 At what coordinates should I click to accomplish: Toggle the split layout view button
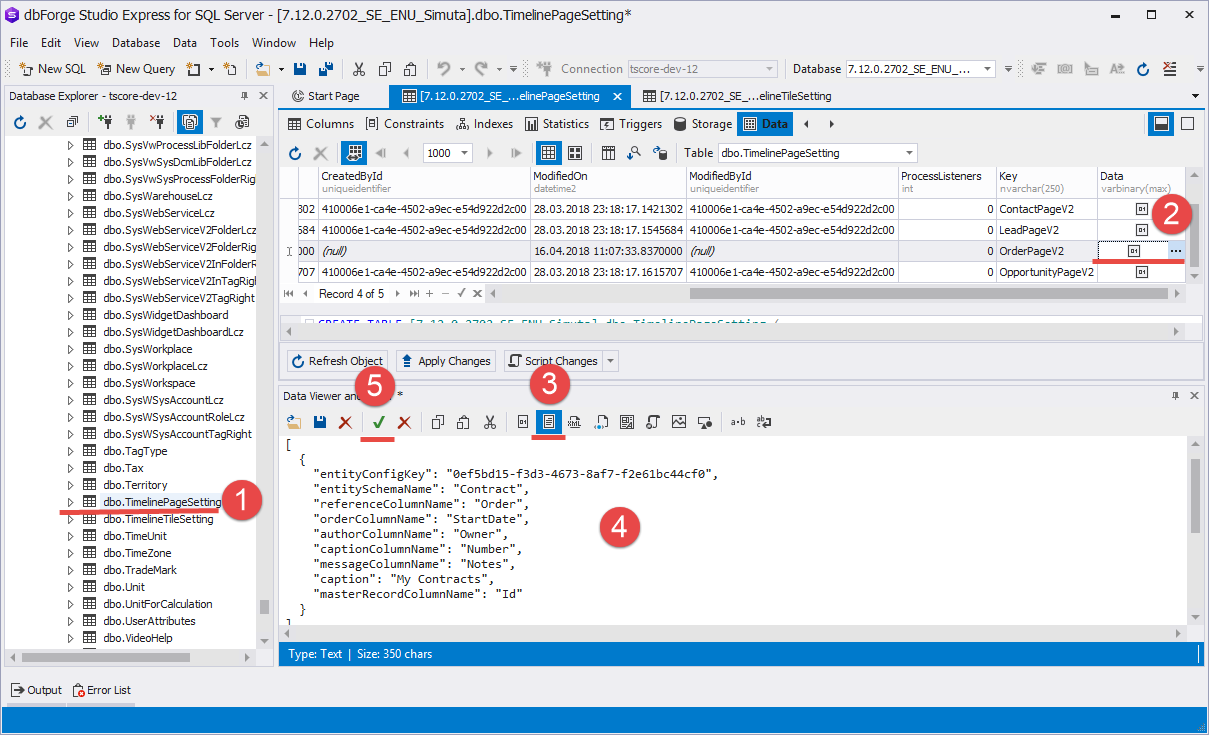(x=1161, y=124)
